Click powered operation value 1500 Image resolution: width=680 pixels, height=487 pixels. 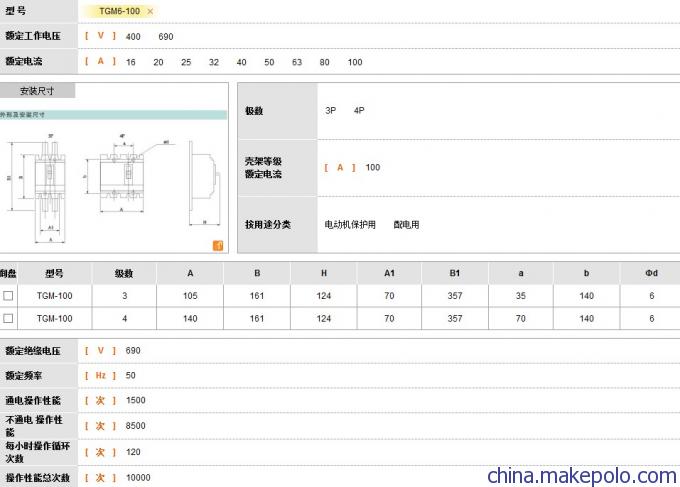tap(135, 400)
